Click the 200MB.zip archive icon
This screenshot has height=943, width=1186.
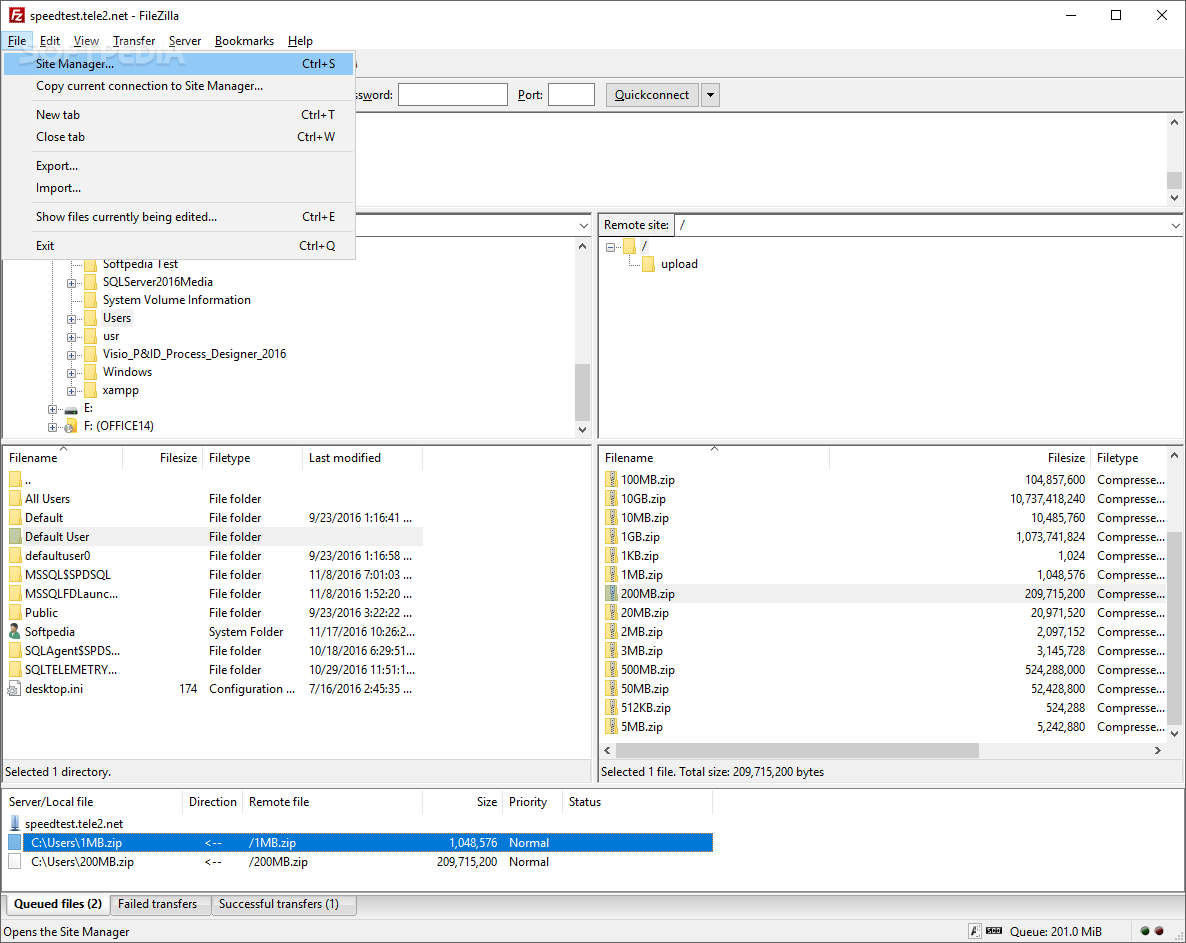click(612, 594)
